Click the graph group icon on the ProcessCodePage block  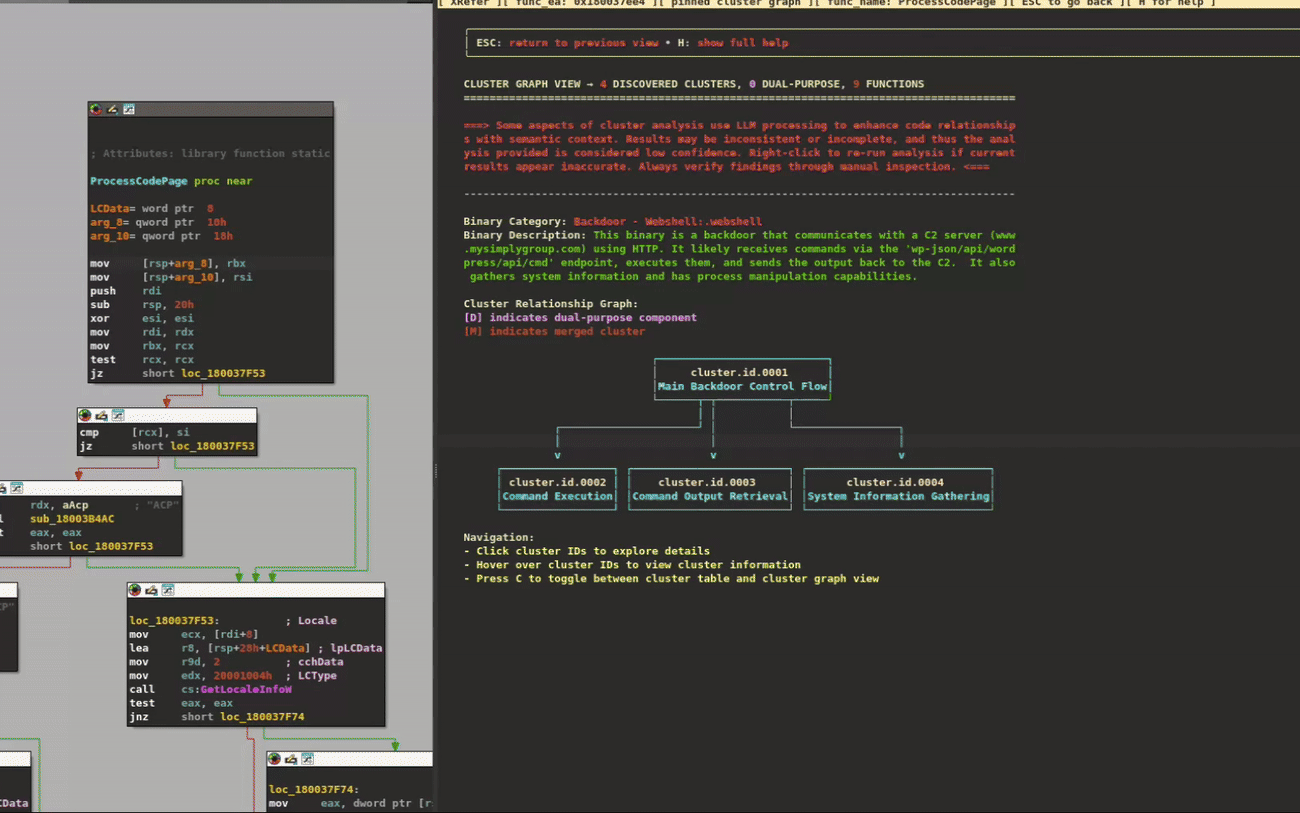coord(129,109)
